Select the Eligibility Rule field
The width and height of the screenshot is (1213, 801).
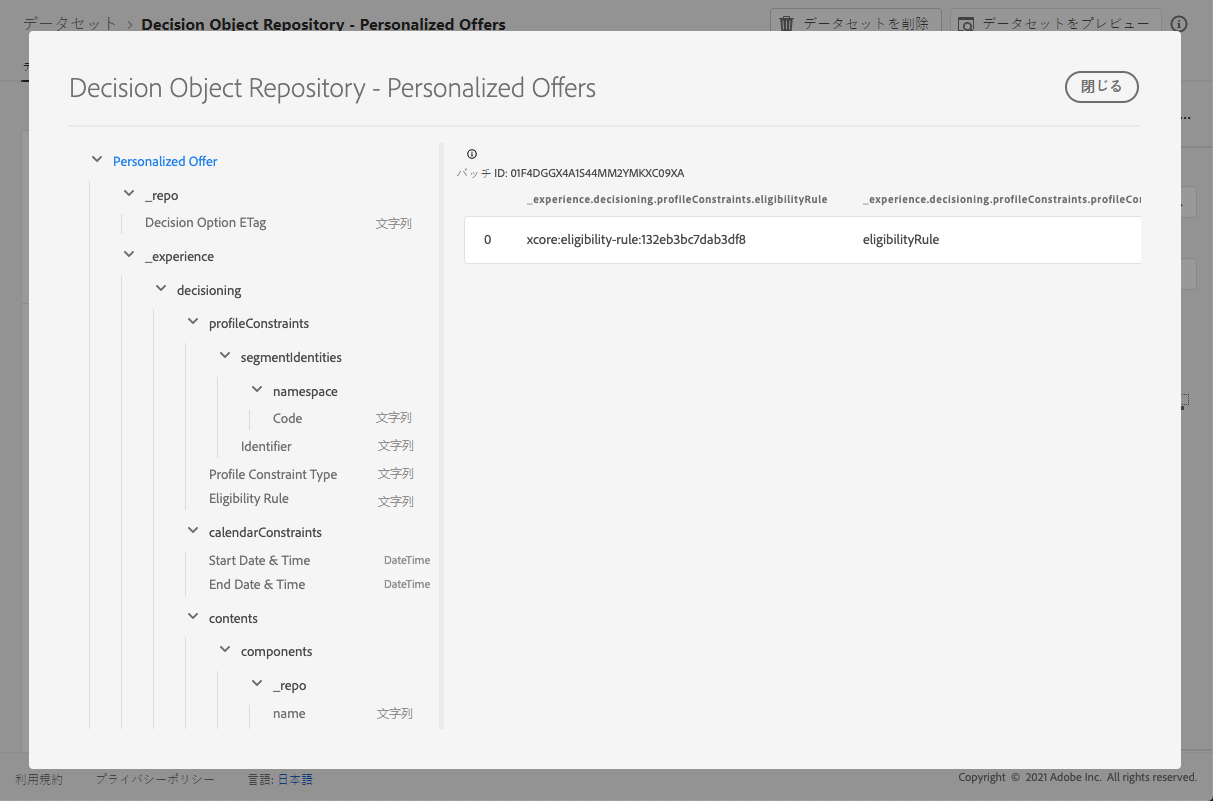tap(310, 499)
